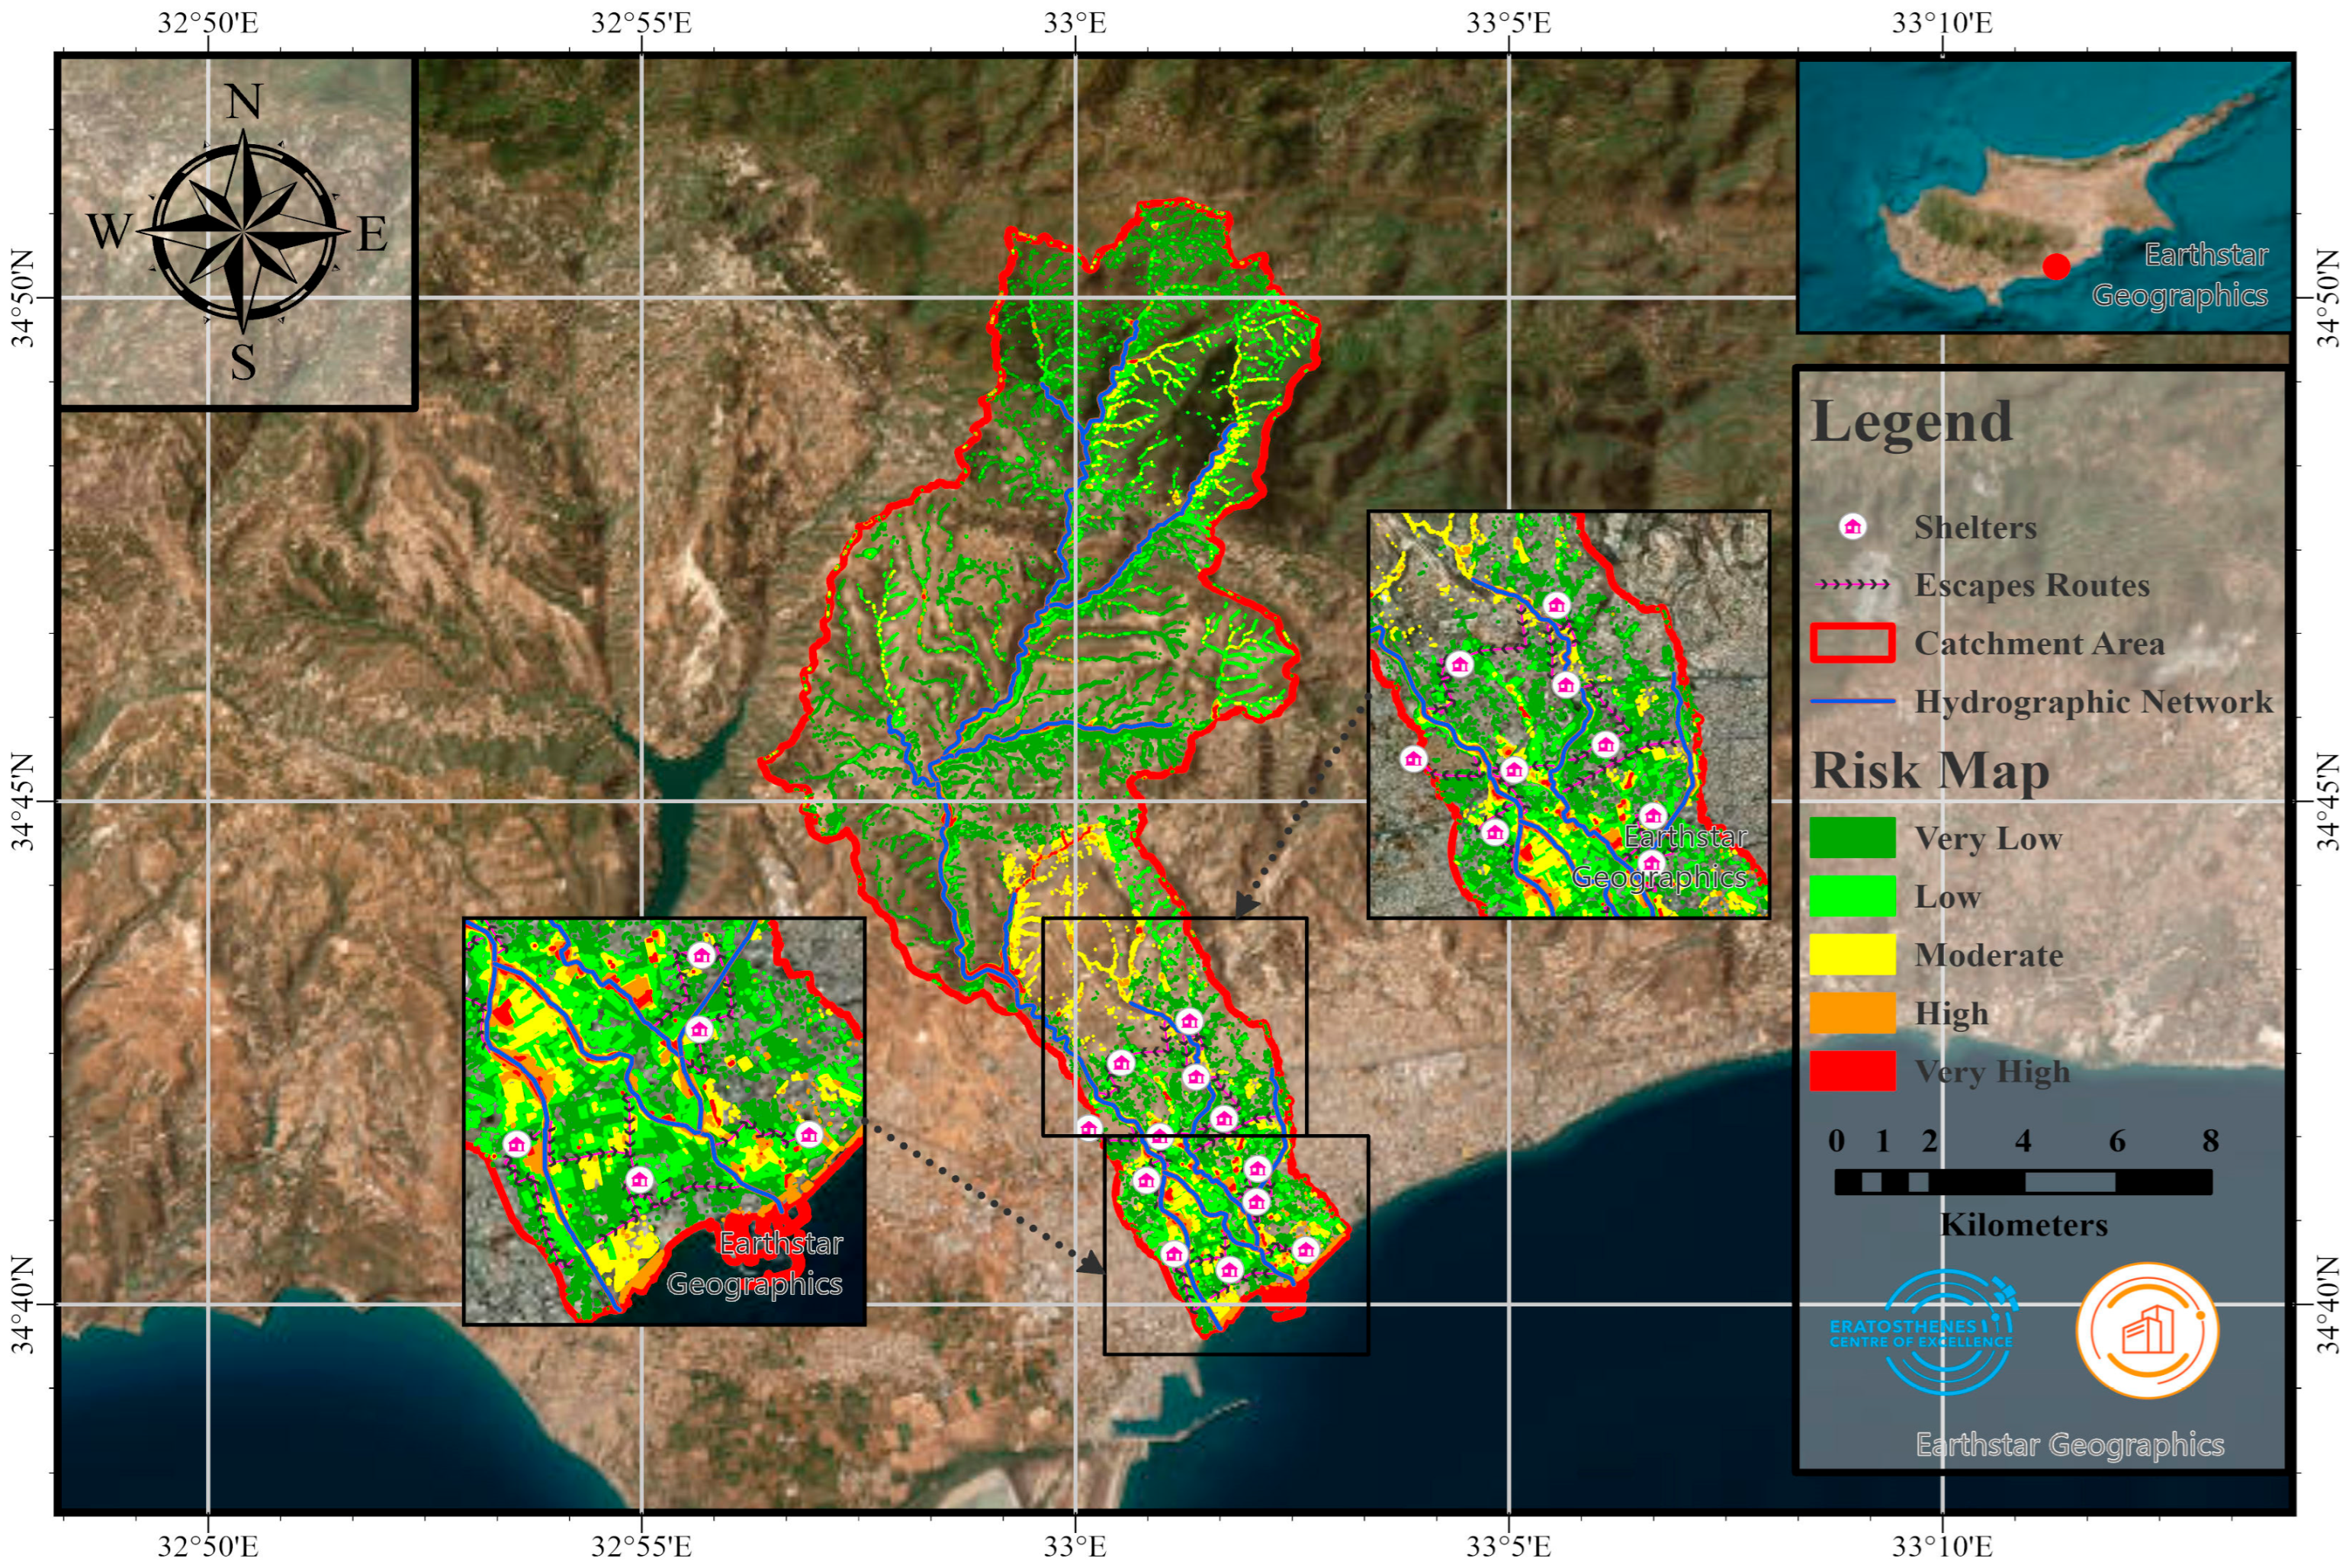
Task: Select the Very Low dark green swatch
Action: [1852, 838]
